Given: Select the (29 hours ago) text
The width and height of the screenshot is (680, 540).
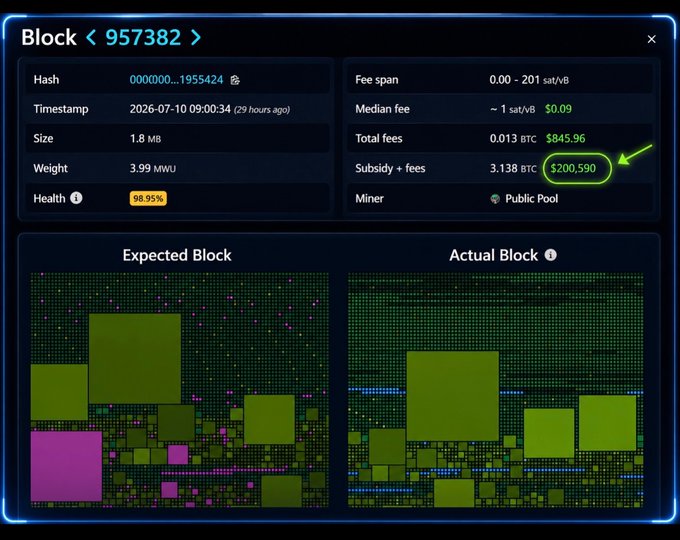Looking at the screenshot, I should click(262, 110).
